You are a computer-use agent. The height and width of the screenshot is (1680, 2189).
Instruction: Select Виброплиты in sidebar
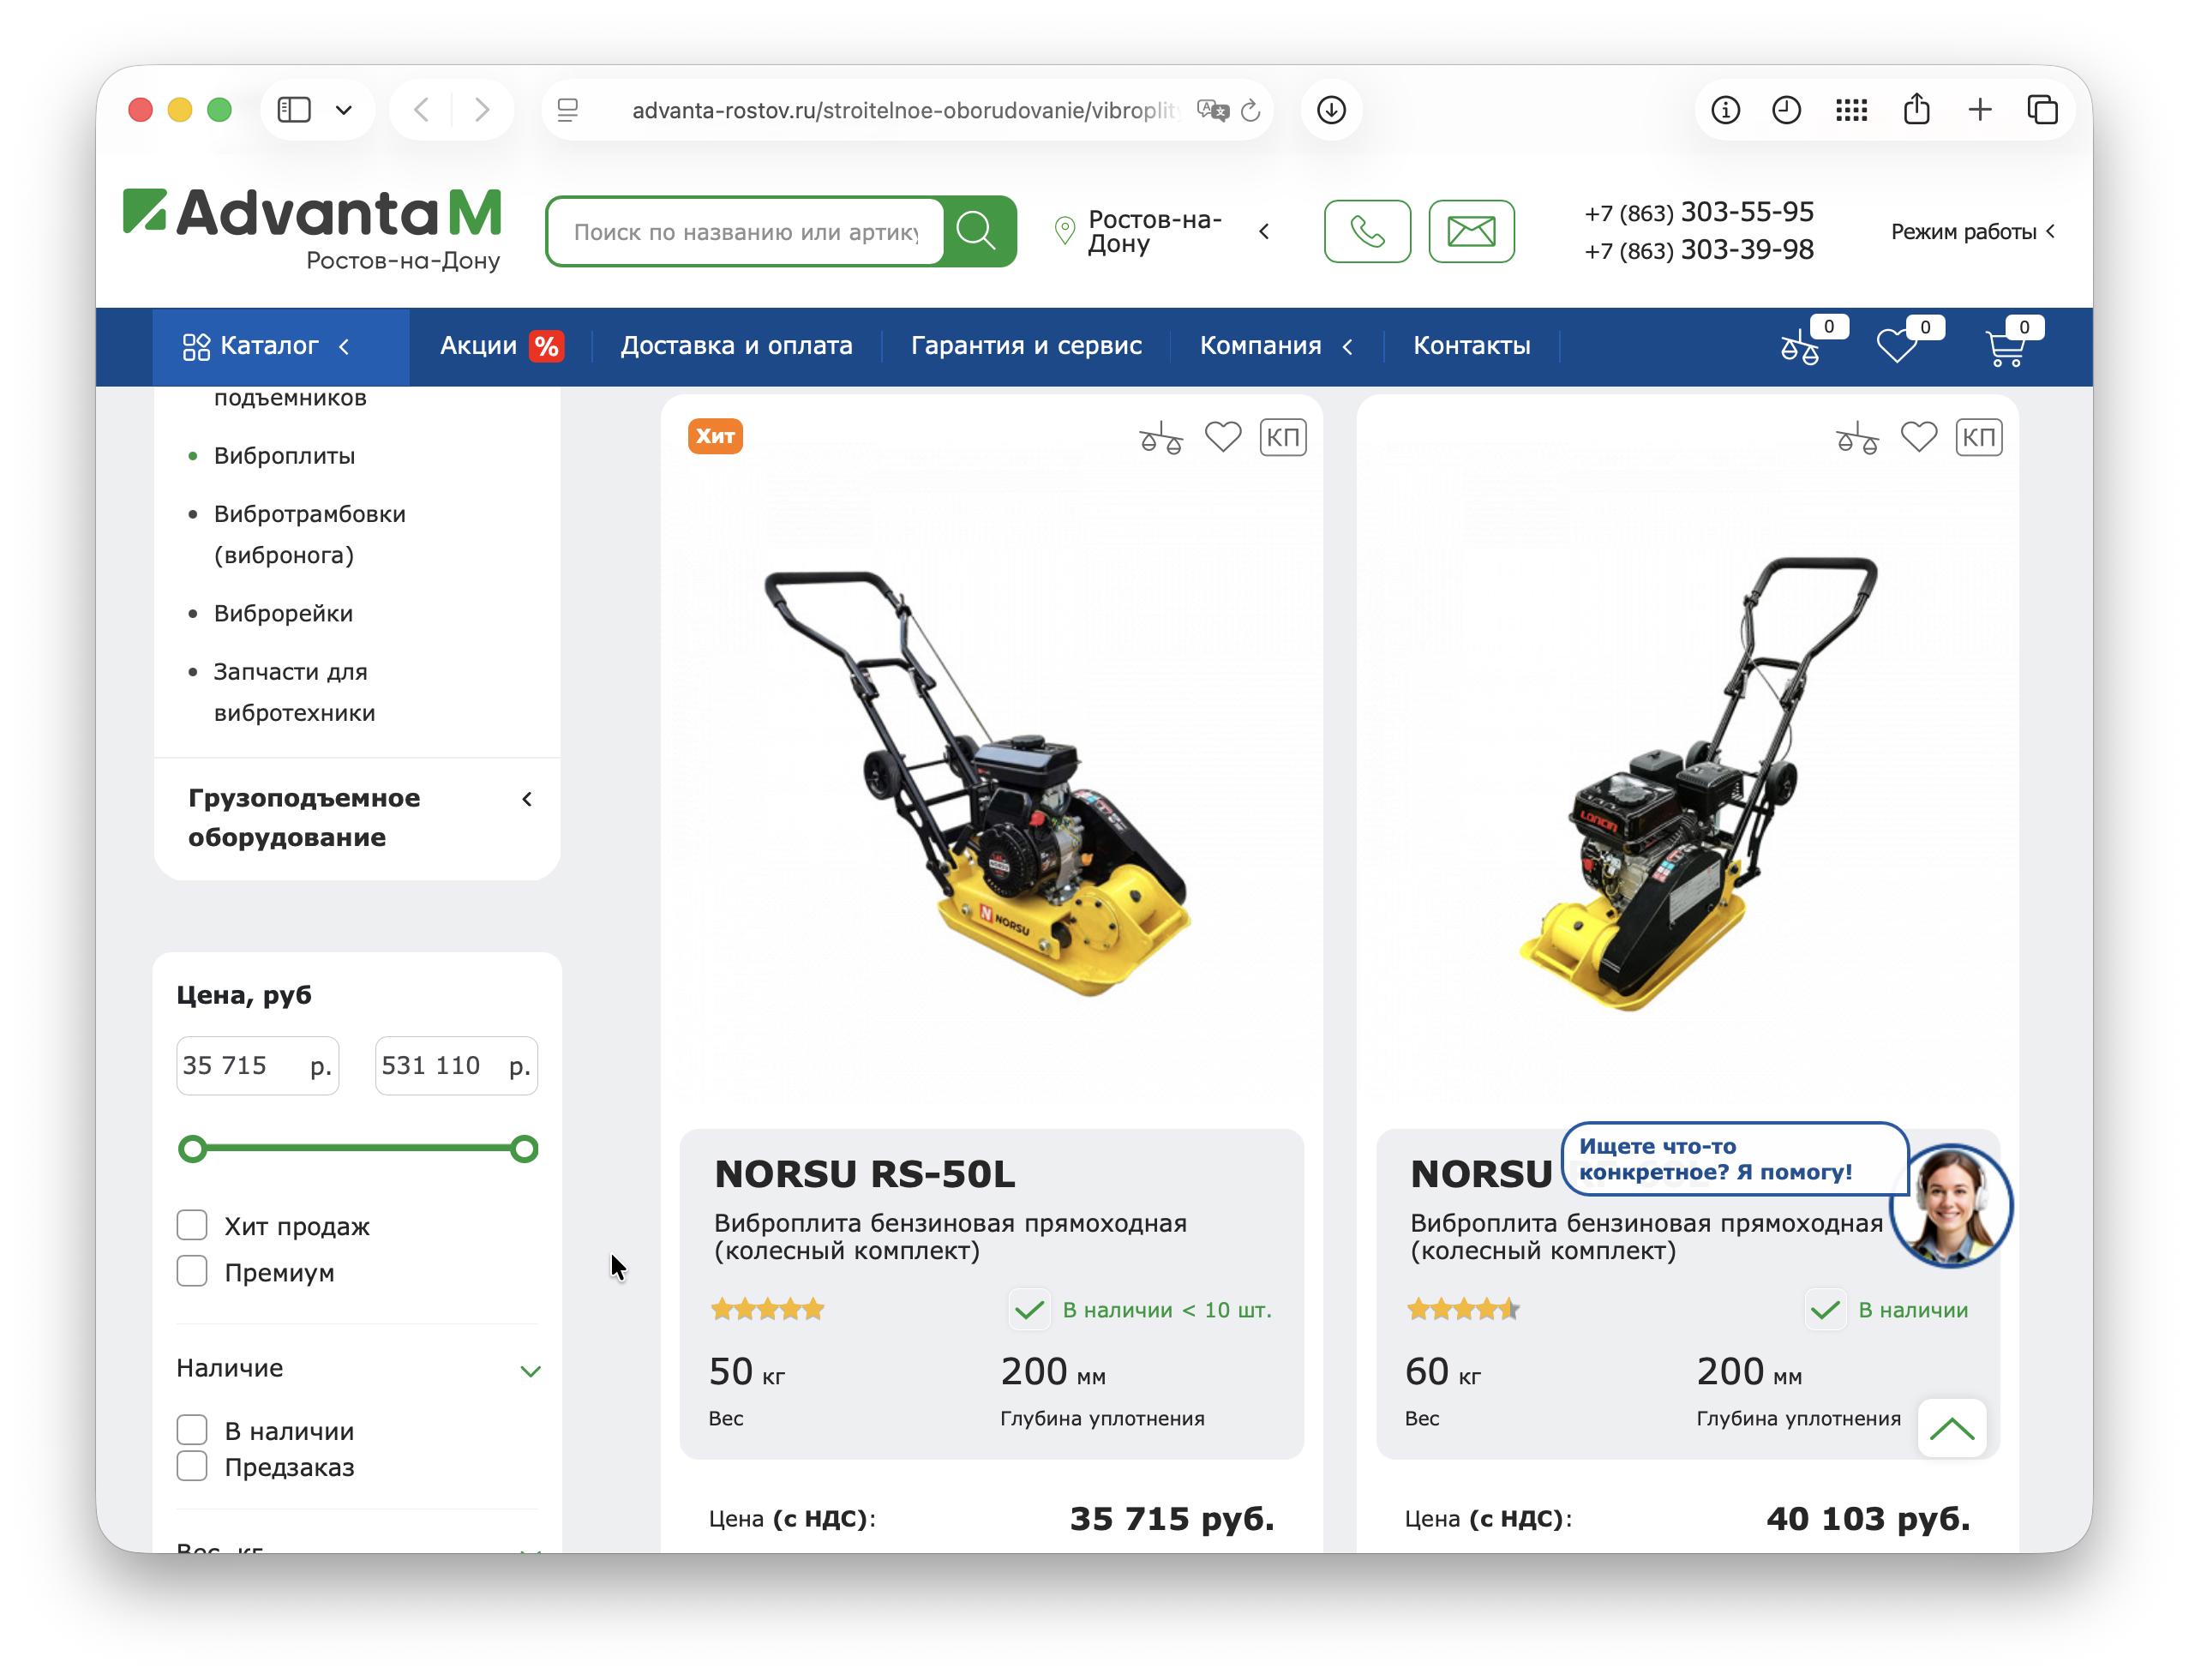pos(284,456)
